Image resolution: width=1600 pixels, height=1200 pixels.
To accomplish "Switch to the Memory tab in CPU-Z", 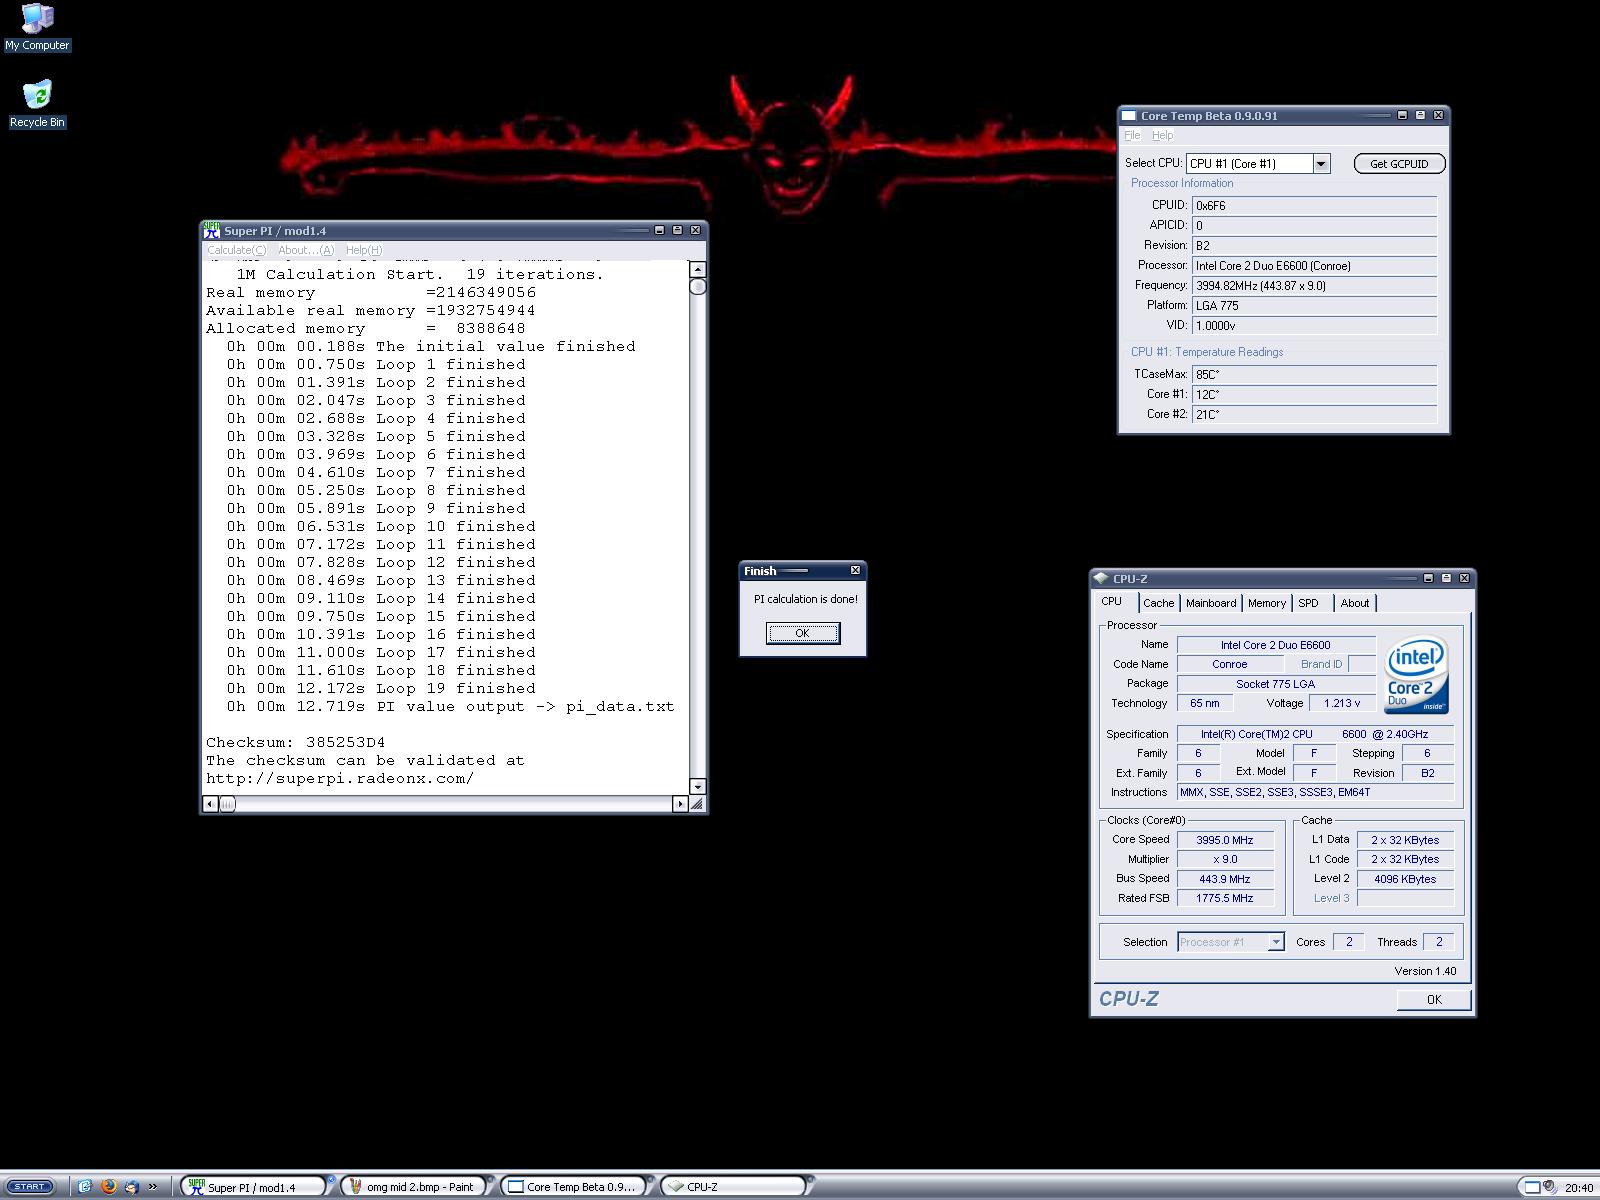I will (1267, 603).
